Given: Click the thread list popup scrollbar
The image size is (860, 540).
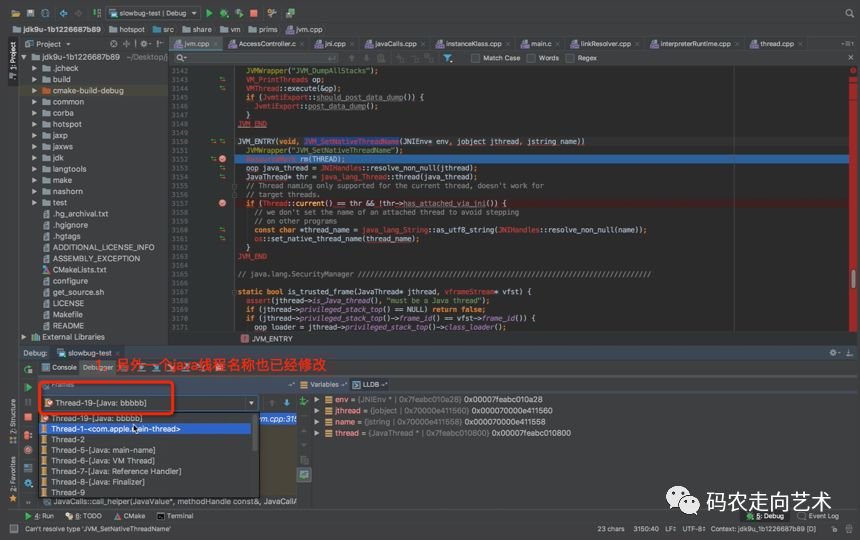Looking at the screenshot, I should pyautogui.click(x=254, y=433).
